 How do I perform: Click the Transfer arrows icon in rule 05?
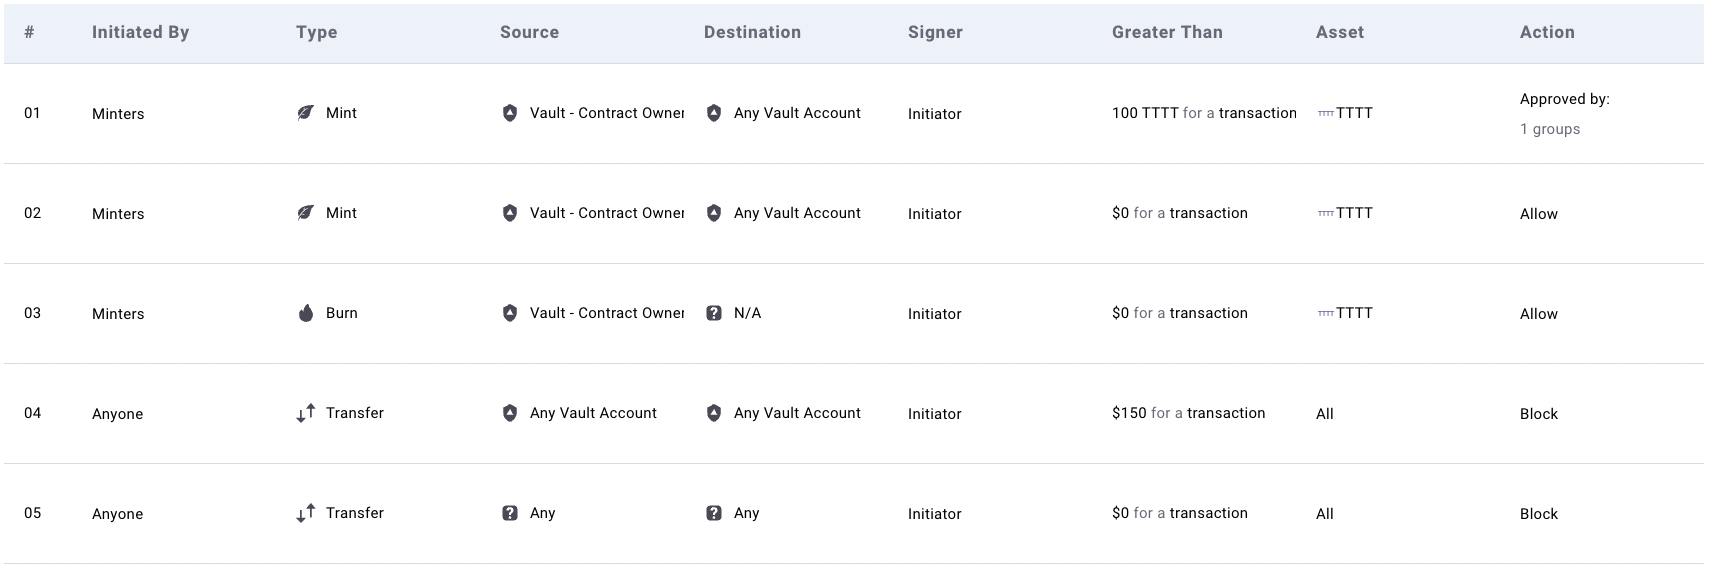coord(306,513)
